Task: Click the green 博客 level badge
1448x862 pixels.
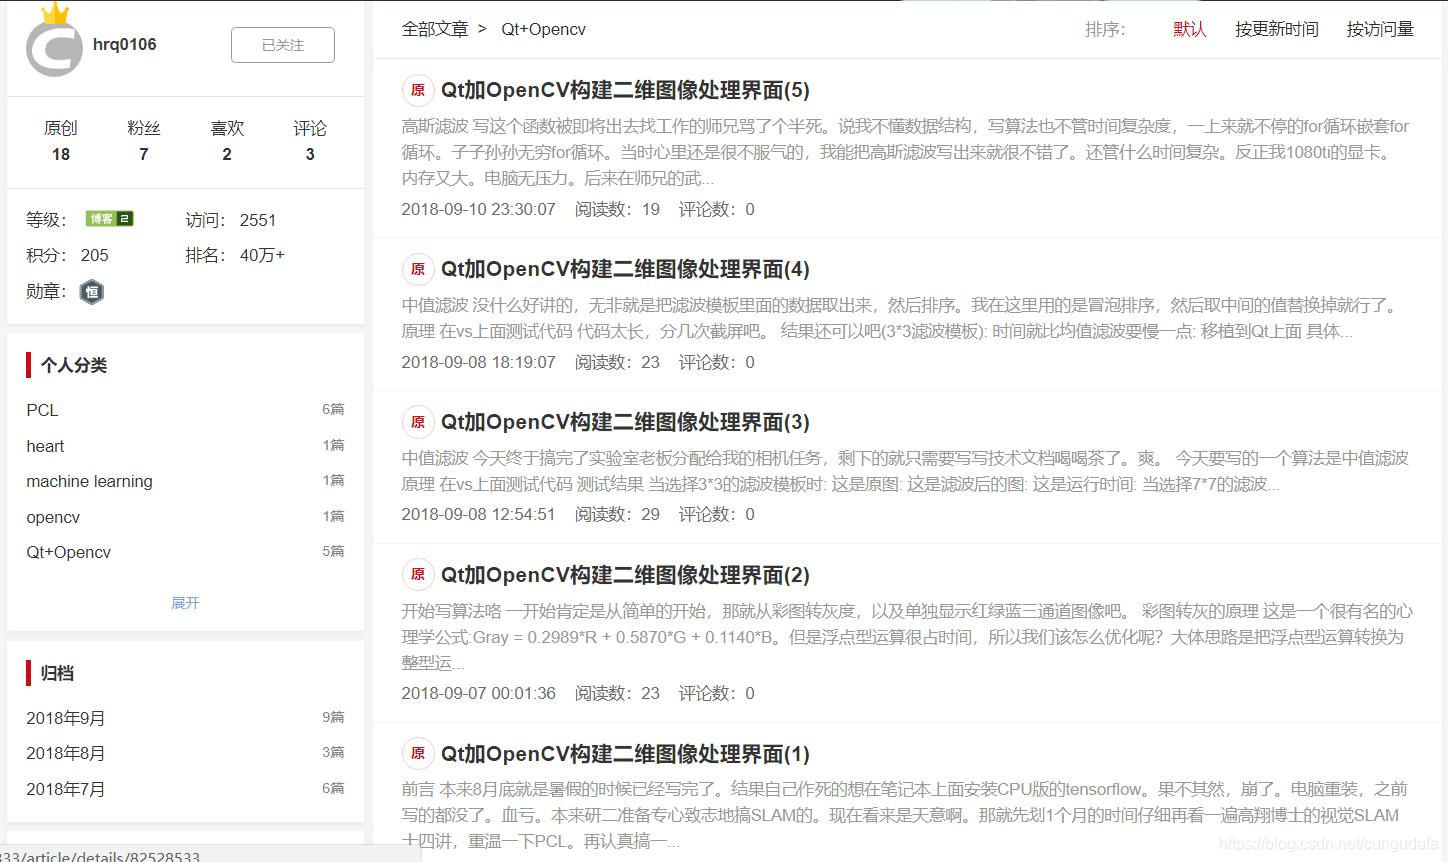Action: [x=109, y=219]
